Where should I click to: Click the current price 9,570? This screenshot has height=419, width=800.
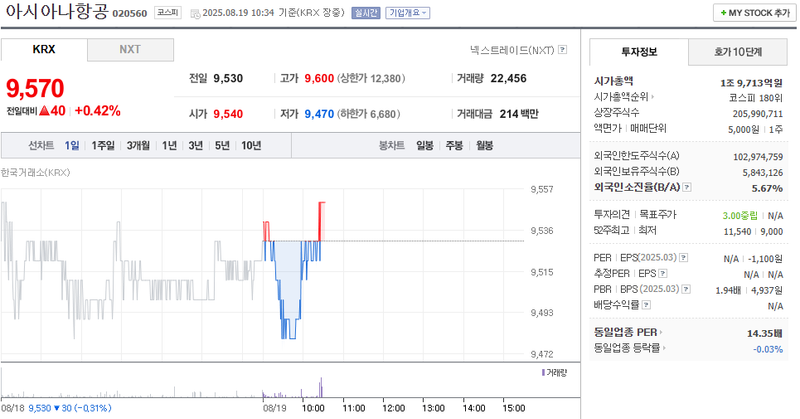click(x=35, y=88)
